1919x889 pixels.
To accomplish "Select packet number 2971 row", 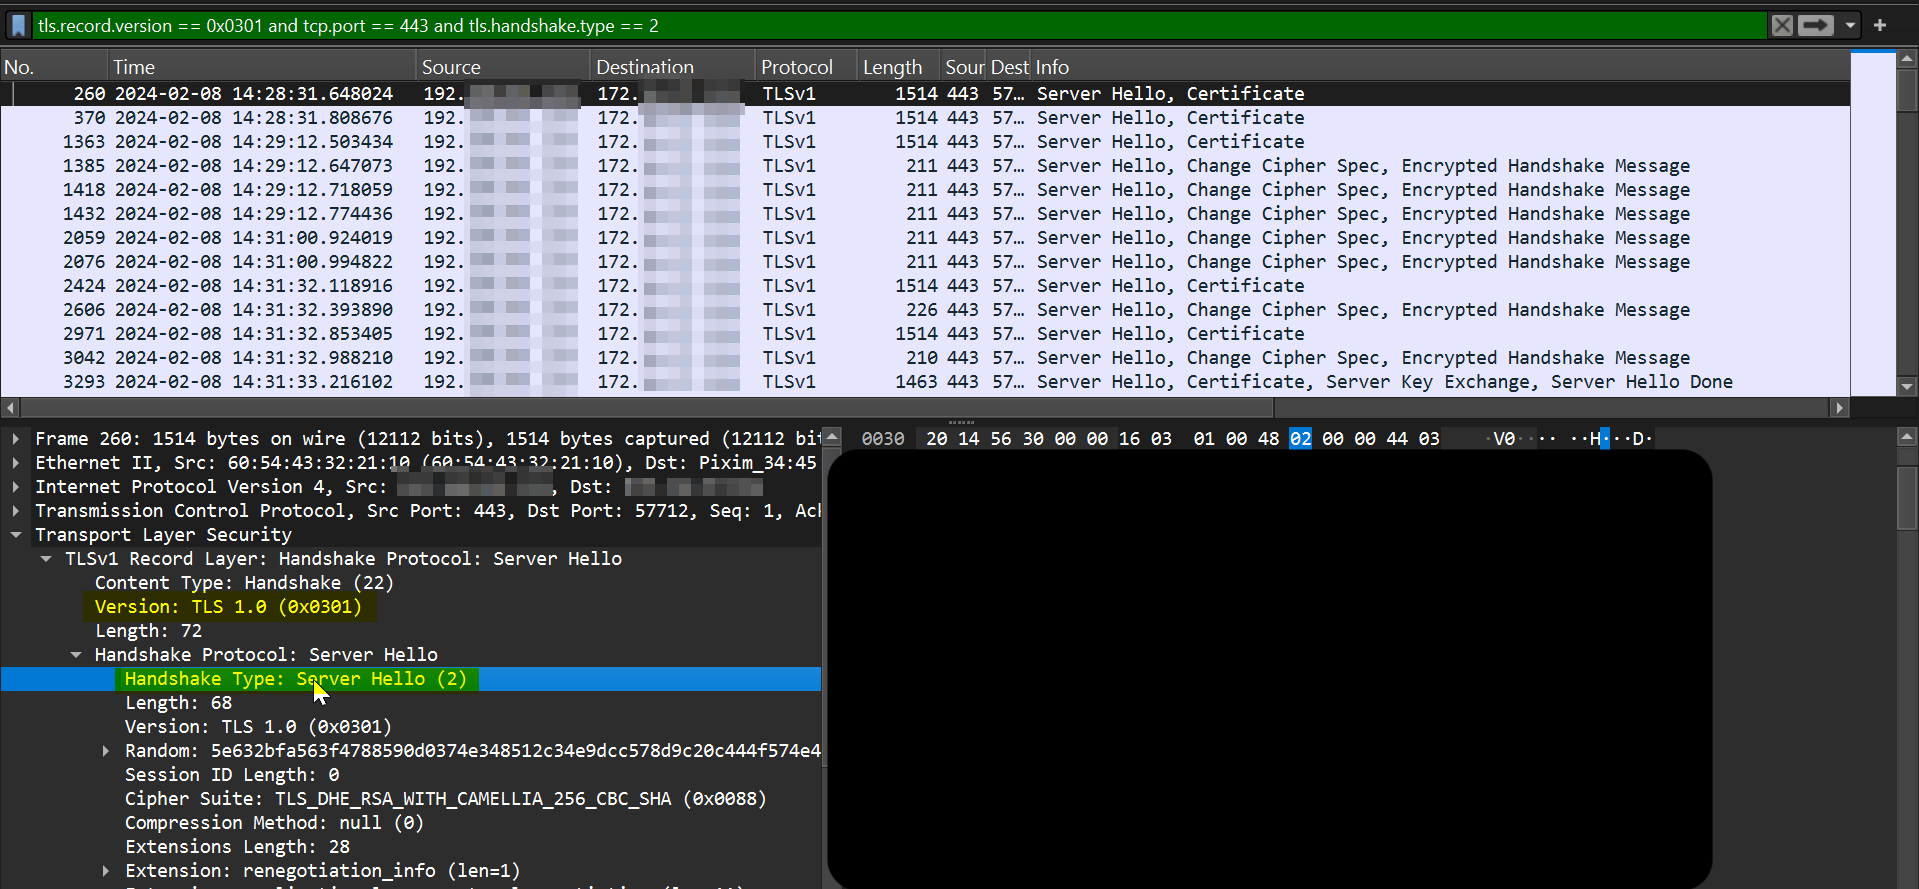I will pos(925,333).
